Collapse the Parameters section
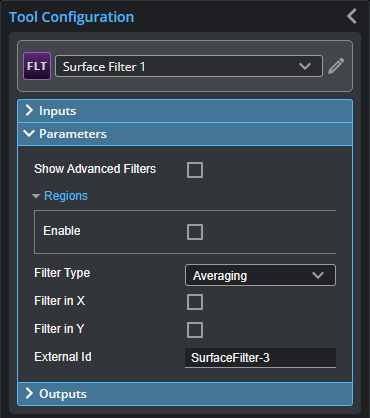The width and height of the screenshot is (370, 418). pos(185,134)
